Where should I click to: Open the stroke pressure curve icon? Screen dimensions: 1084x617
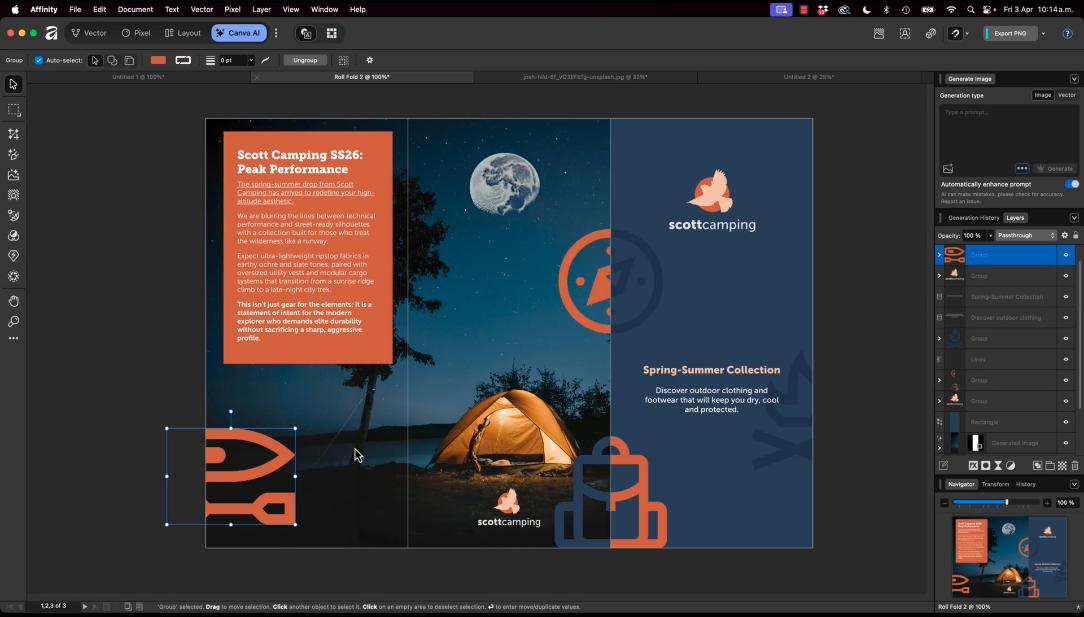(x=265, y=60)
